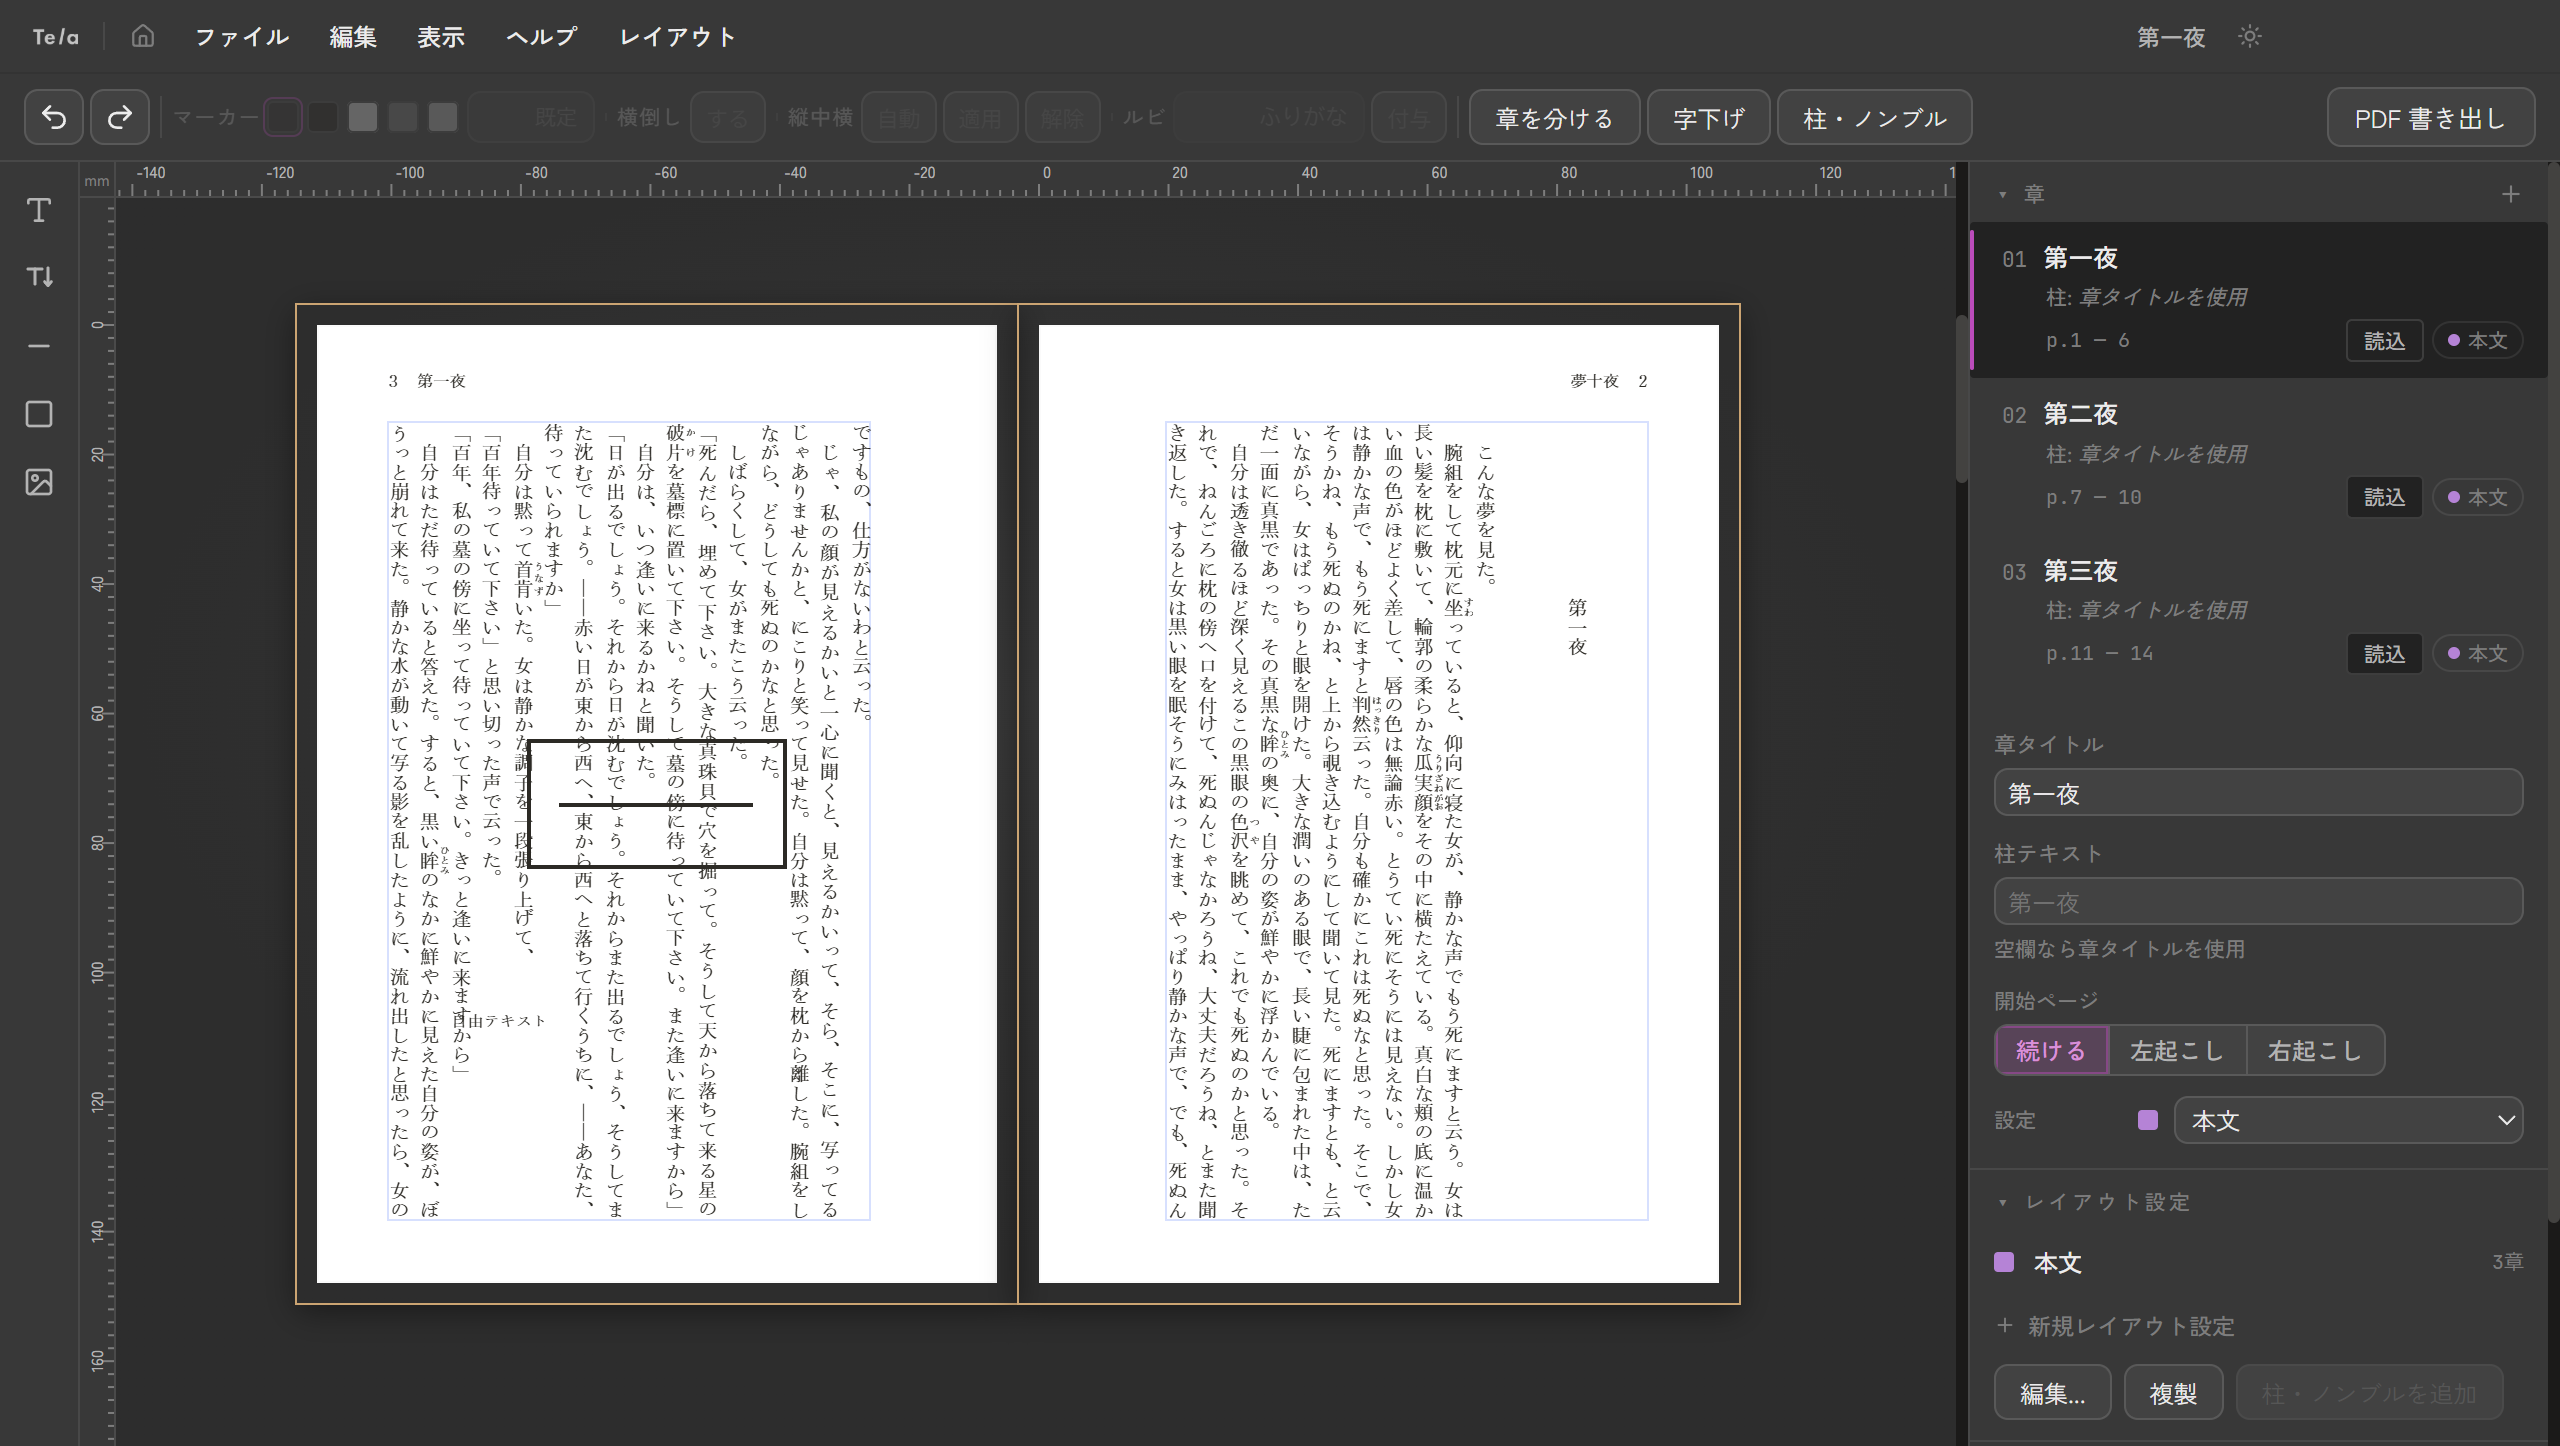
Task: Click the 字下げ button
Action: 1708,118
